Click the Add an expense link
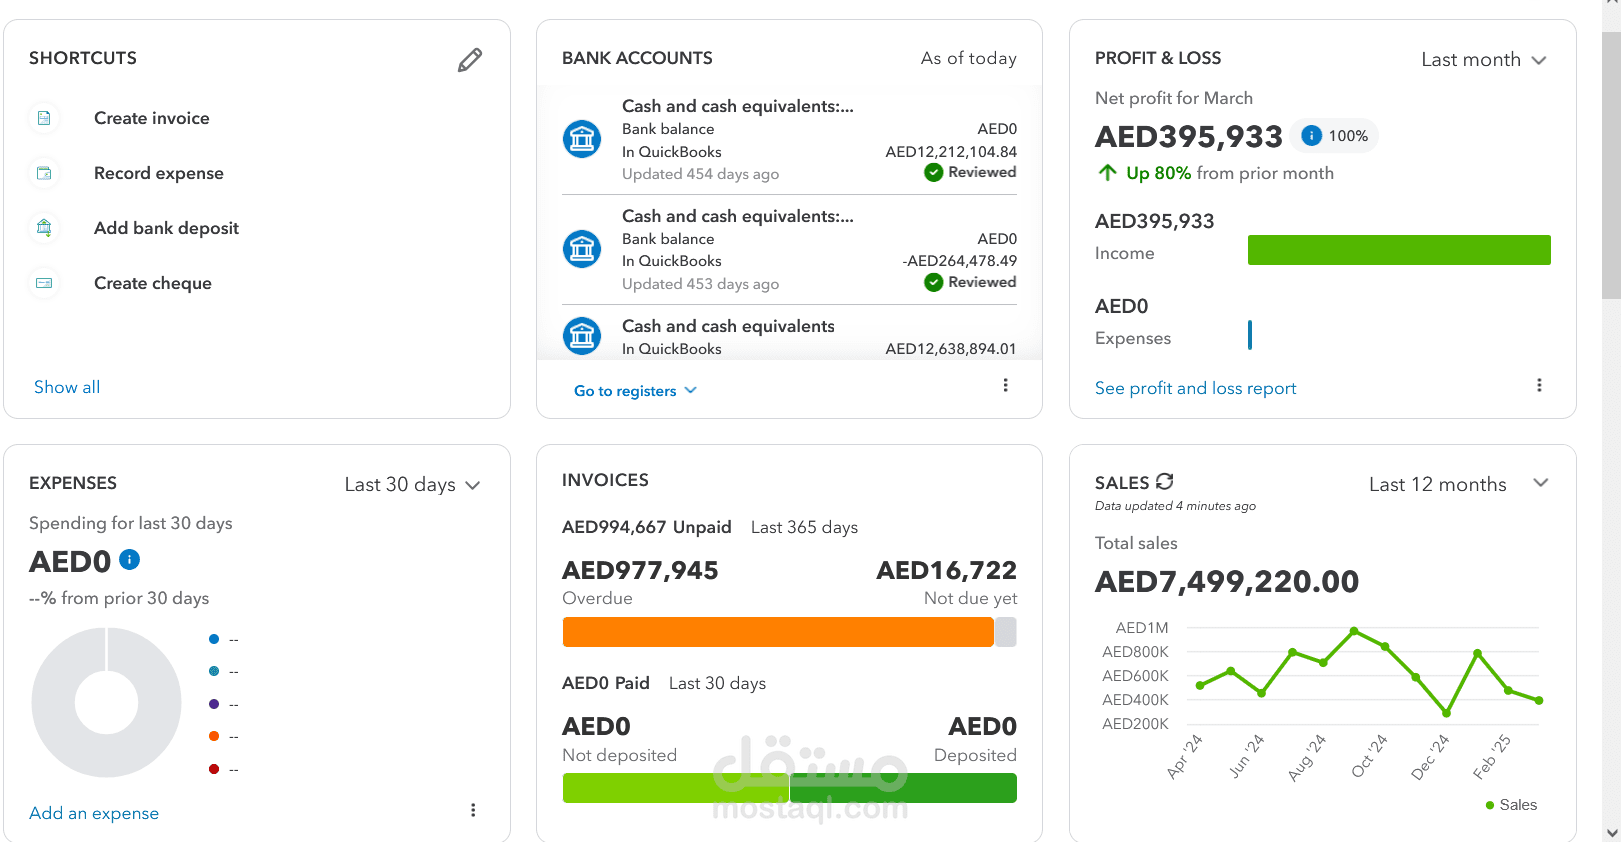This screenshot has height=842, width=1621. (94, 813)
